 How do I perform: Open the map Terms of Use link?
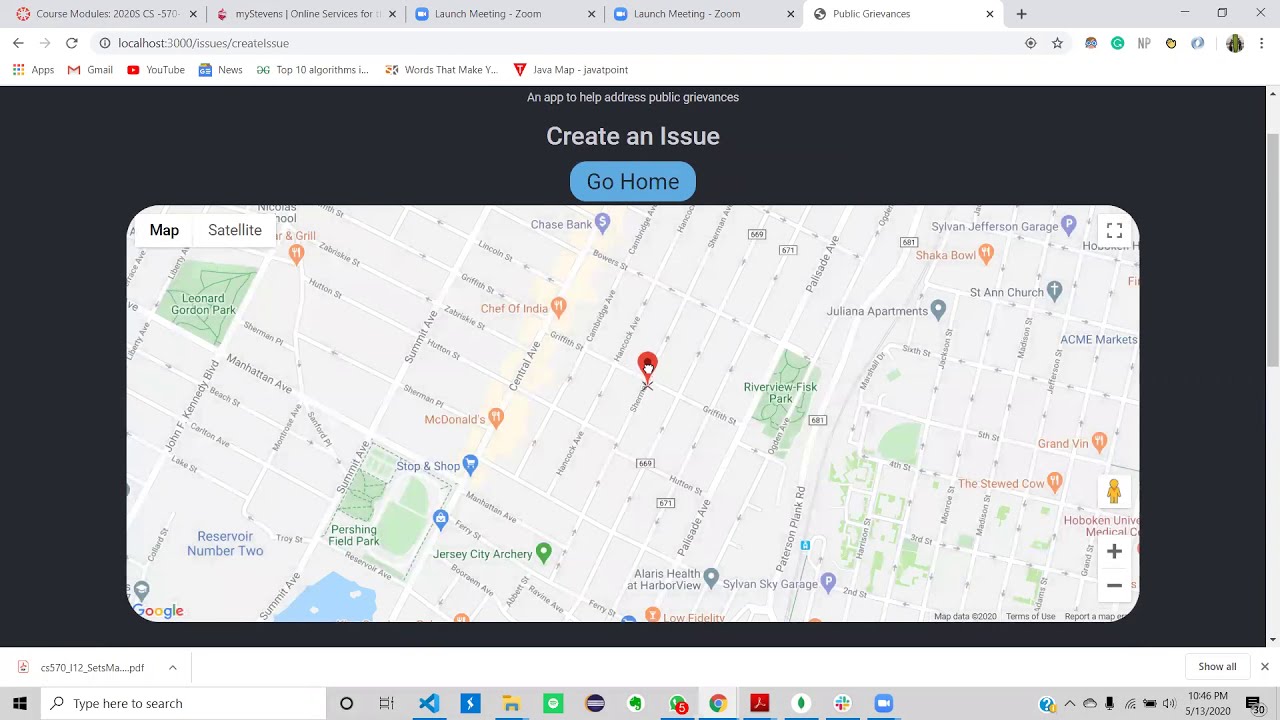[x=1030, y=616]
